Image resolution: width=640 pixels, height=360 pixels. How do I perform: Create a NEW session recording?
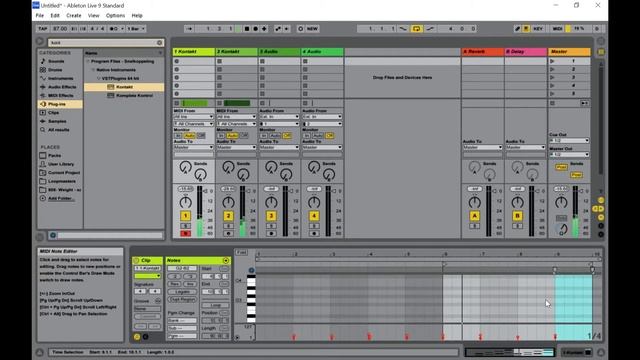[312, 29]
